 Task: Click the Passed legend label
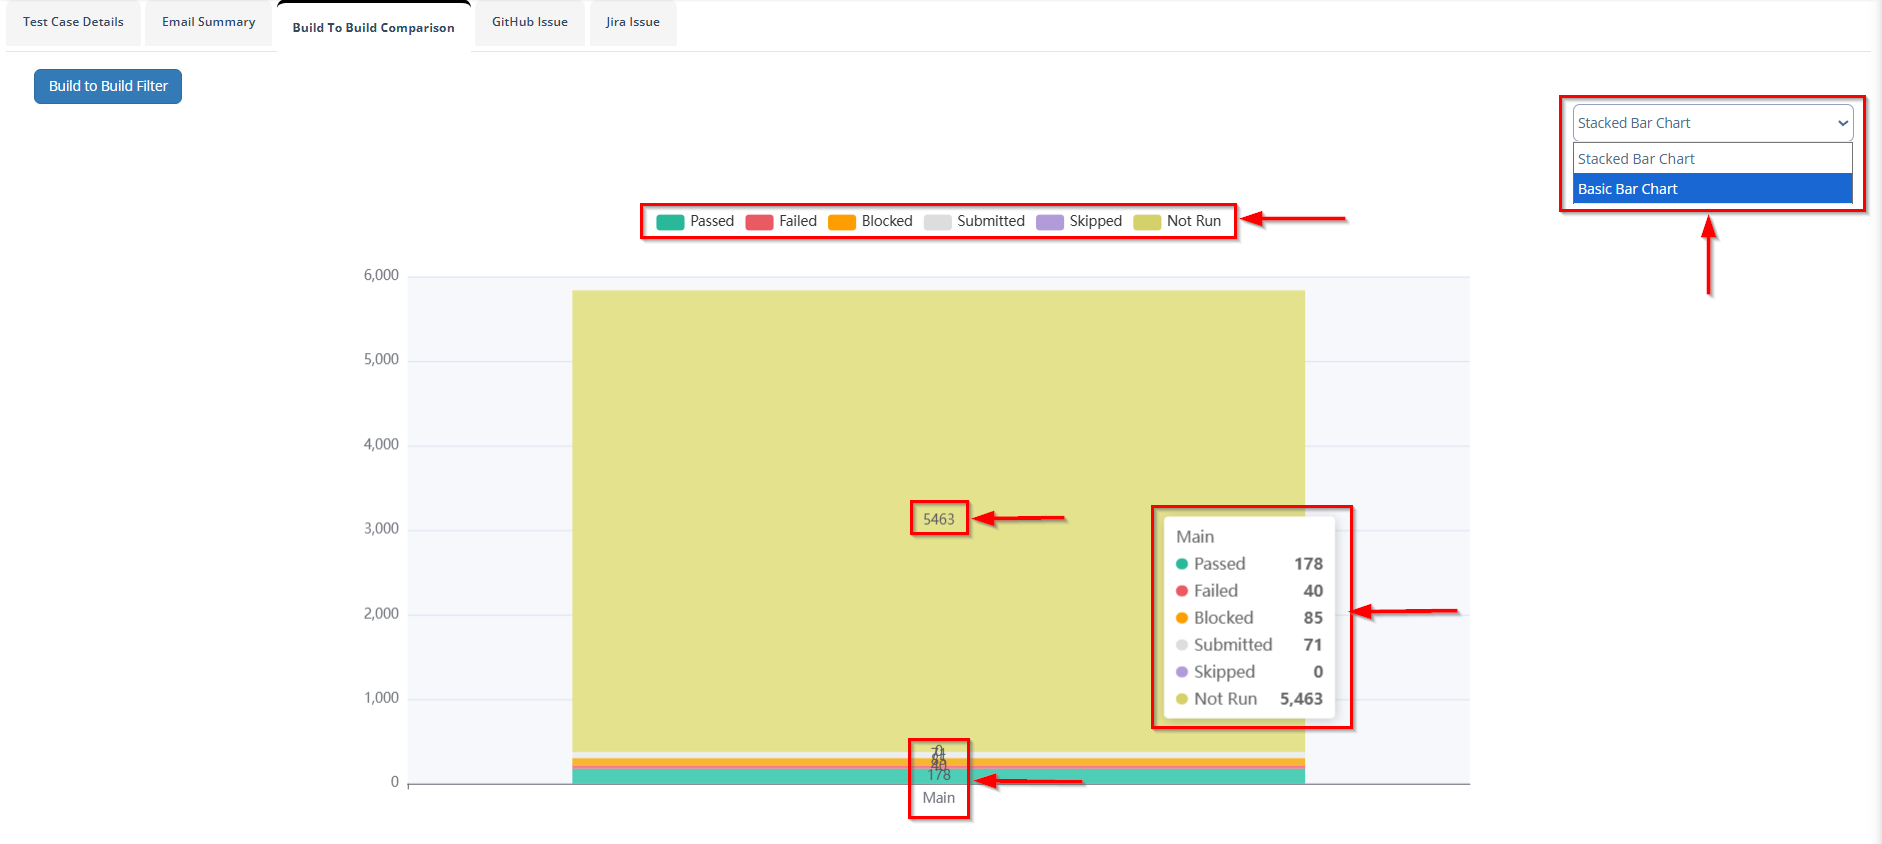pyautogui.click(x=712, y=221)
